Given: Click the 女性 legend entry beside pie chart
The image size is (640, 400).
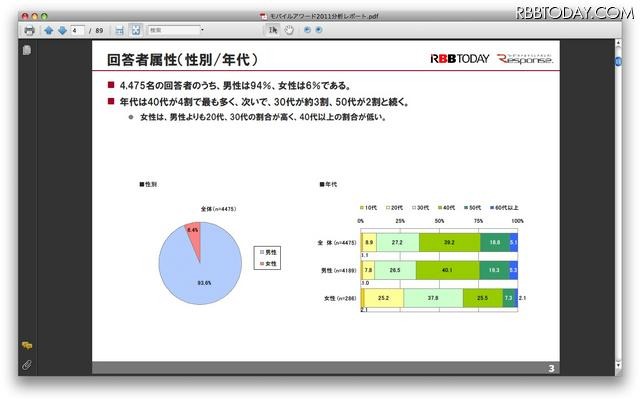Looking at the screenshot, I should [x=268, y=264].
